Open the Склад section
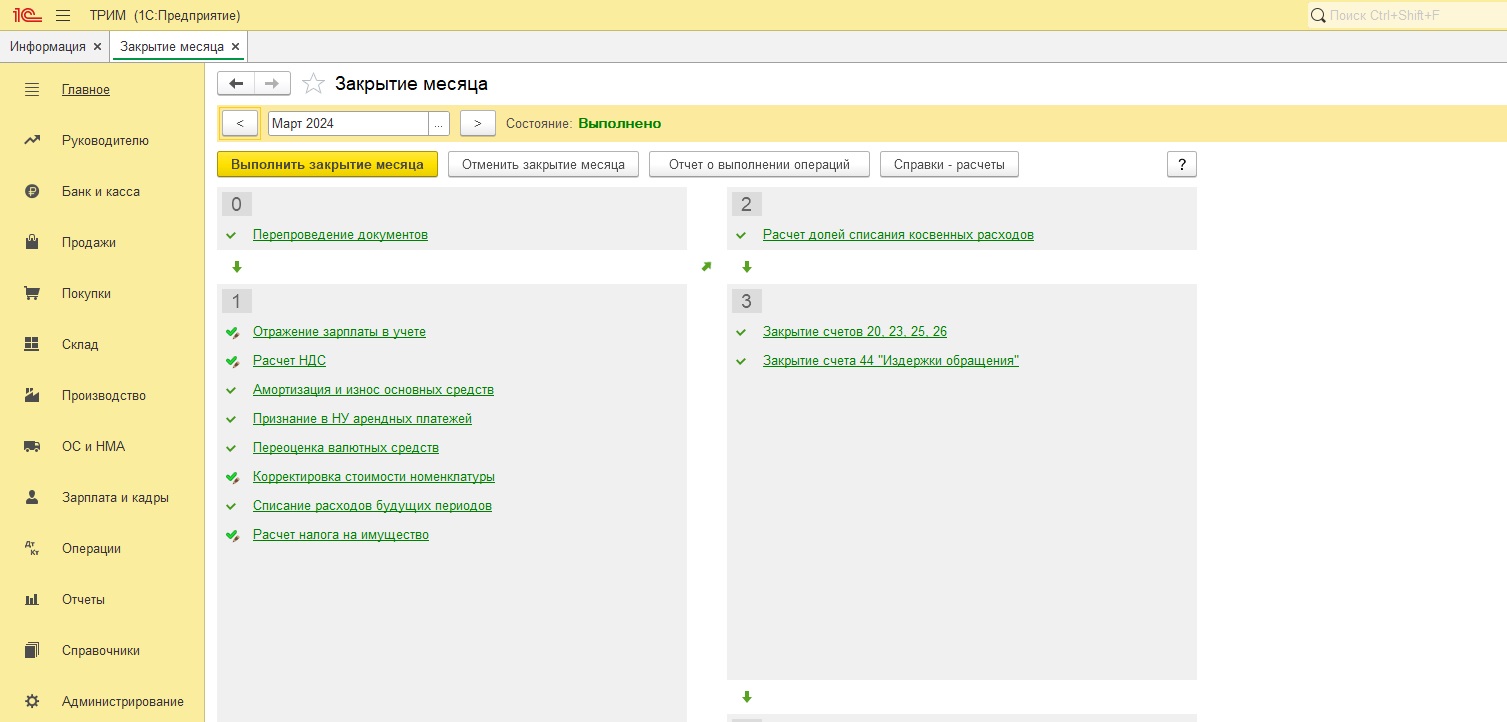 pos(80,345)
